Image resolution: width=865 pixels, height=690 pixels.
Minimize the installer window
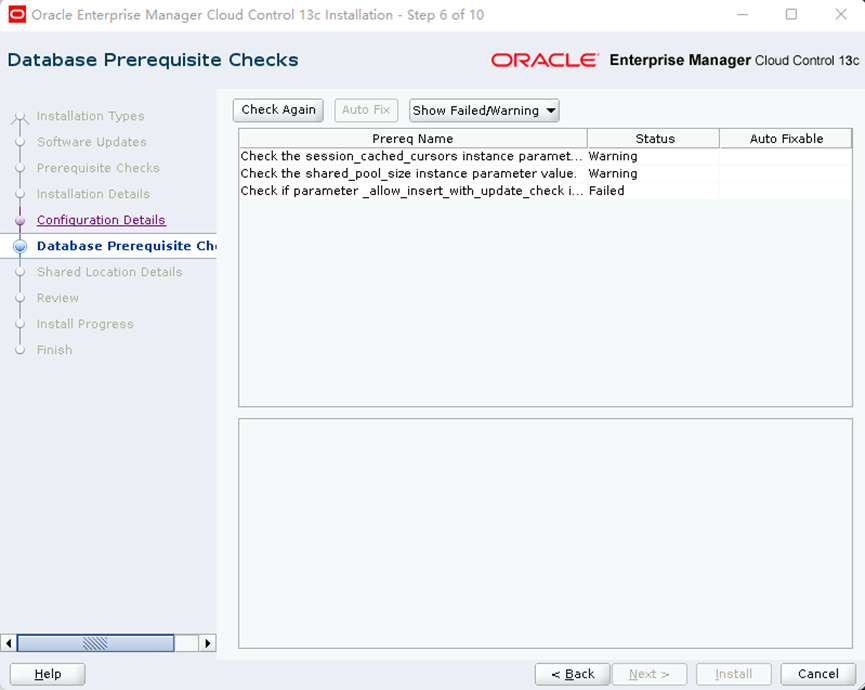(742, 14)
